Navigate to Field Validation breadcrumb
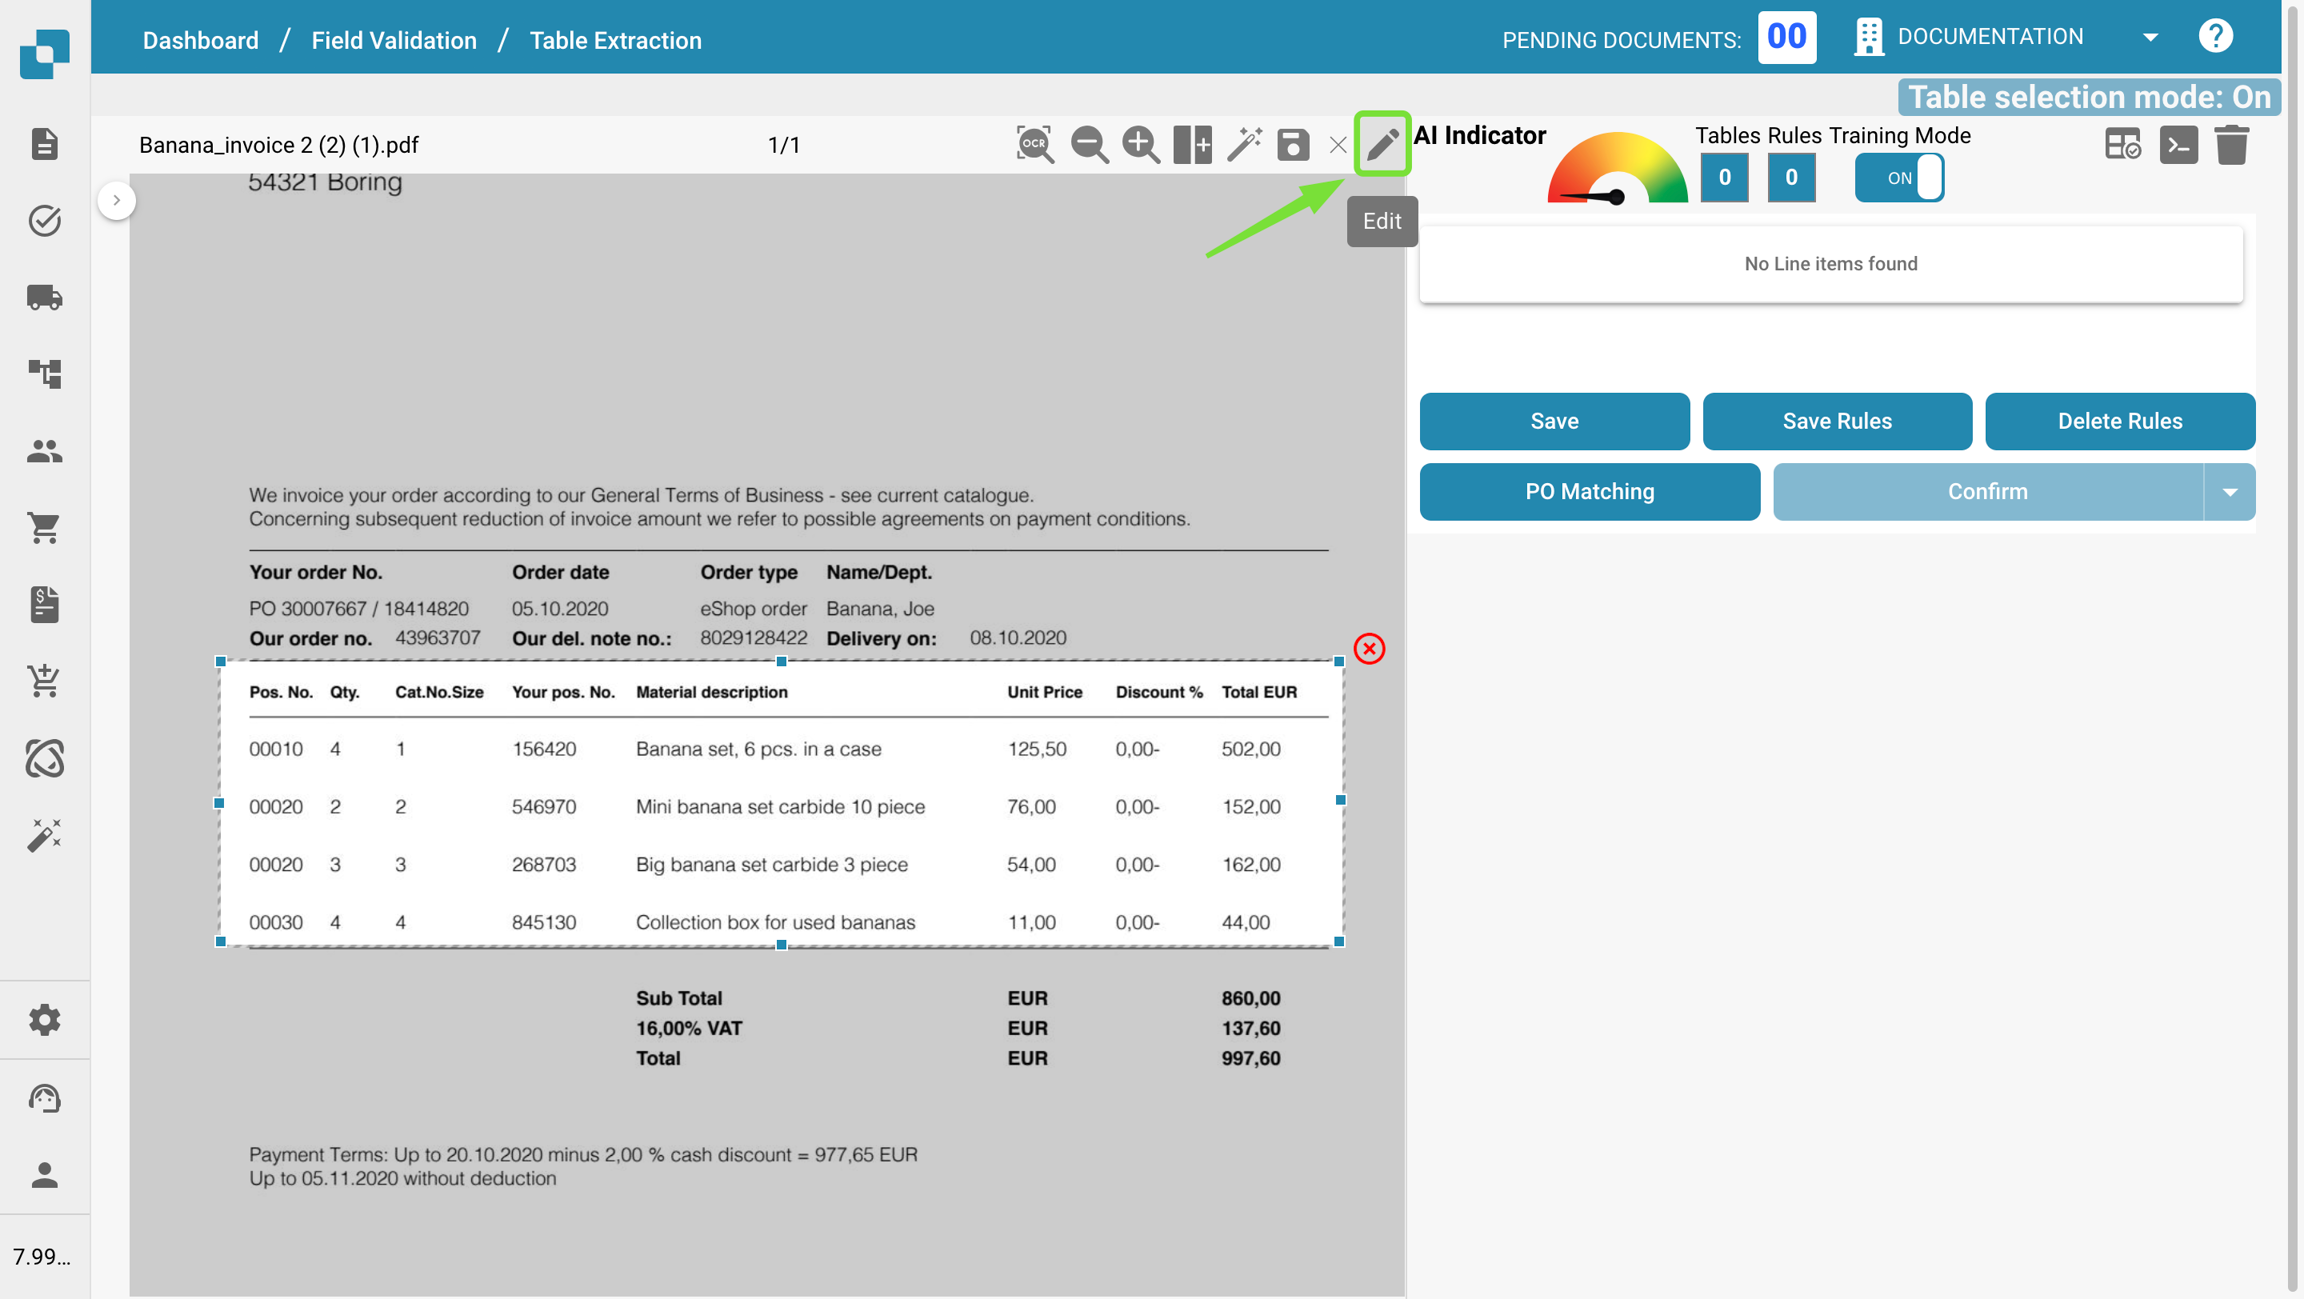The width and height of the screenshot is (2304, 1299). (394, 40)
